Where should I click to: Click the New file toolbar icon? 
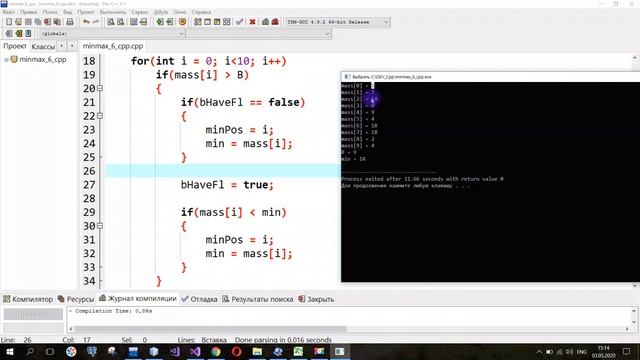point(9,22)
